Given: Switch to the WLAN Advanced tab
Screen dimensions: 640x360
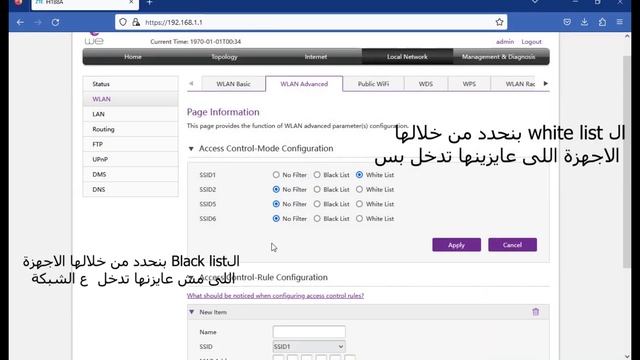Looking at the screenshot, I should coord(304,84).
